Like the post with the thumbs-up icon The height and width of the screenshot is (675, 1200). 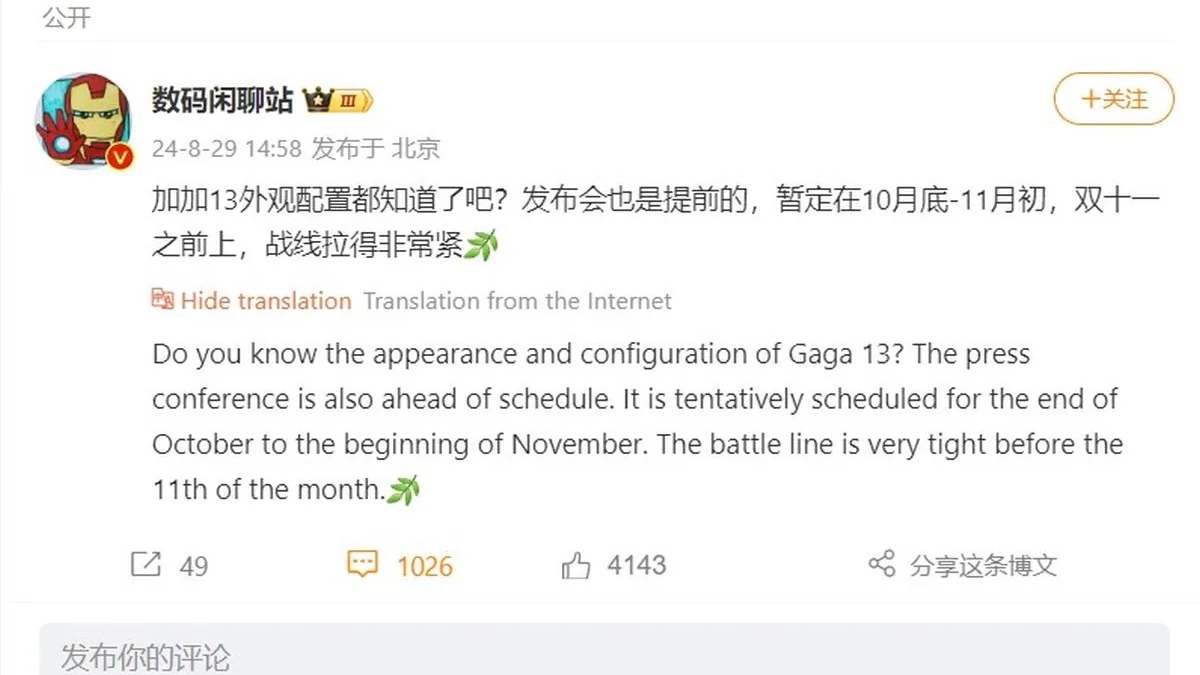(x=576, y=566)
